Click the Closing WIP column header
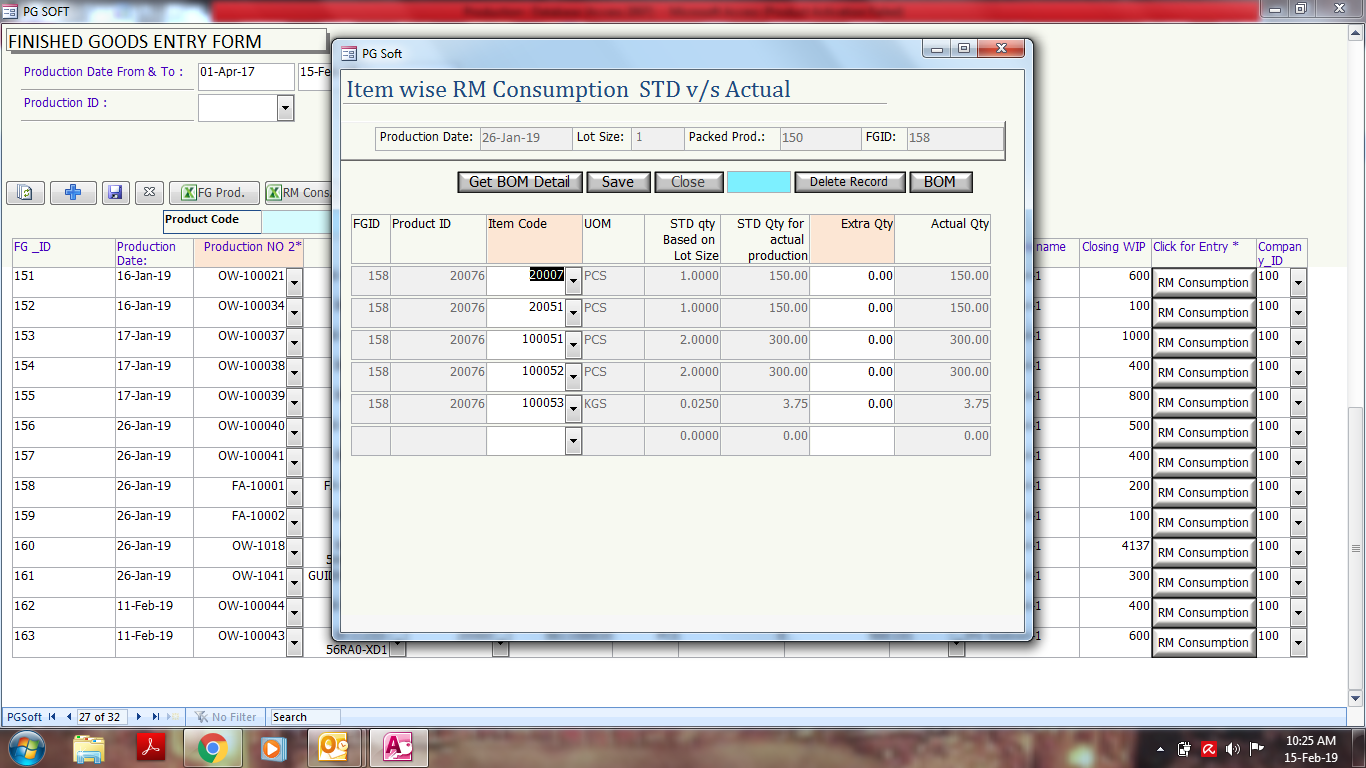Screen dimensions: 1366x768 (1114, 252)
